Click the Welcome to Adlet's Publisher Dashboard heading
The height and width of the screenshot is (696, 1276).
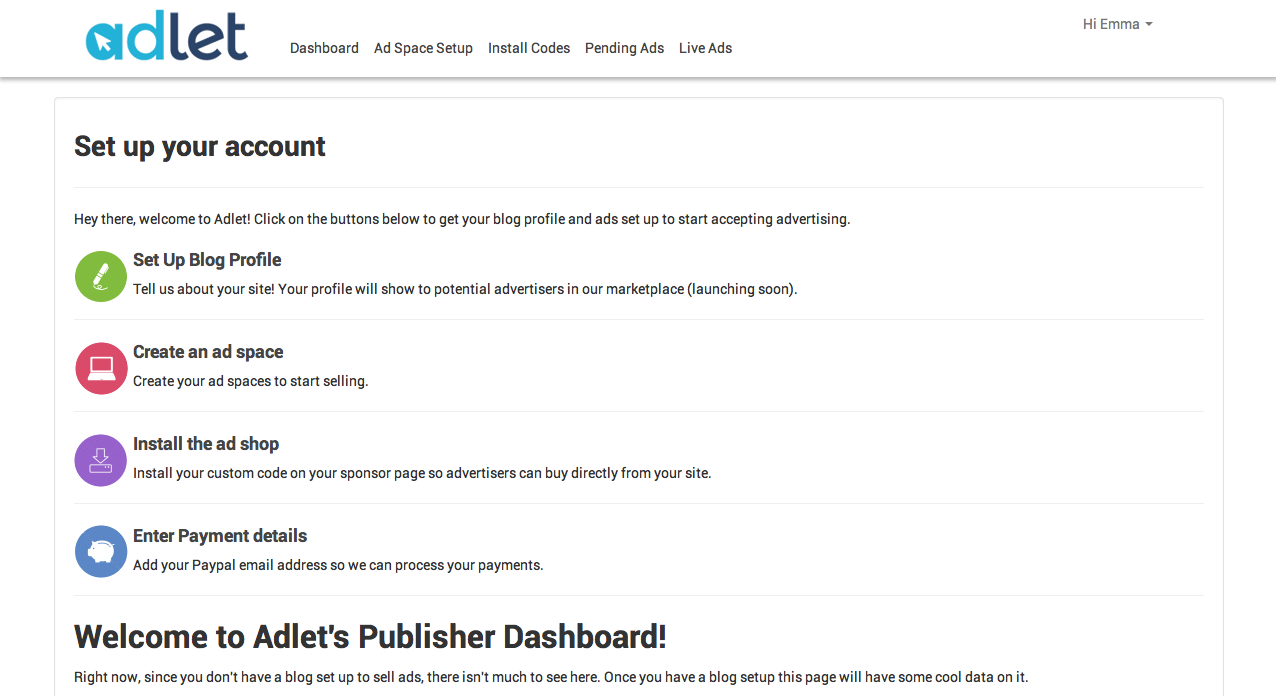click(x=370, y=636)
